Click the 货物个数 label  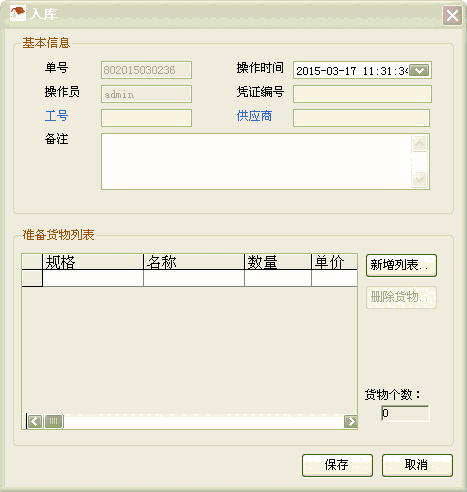click(392, 395)
